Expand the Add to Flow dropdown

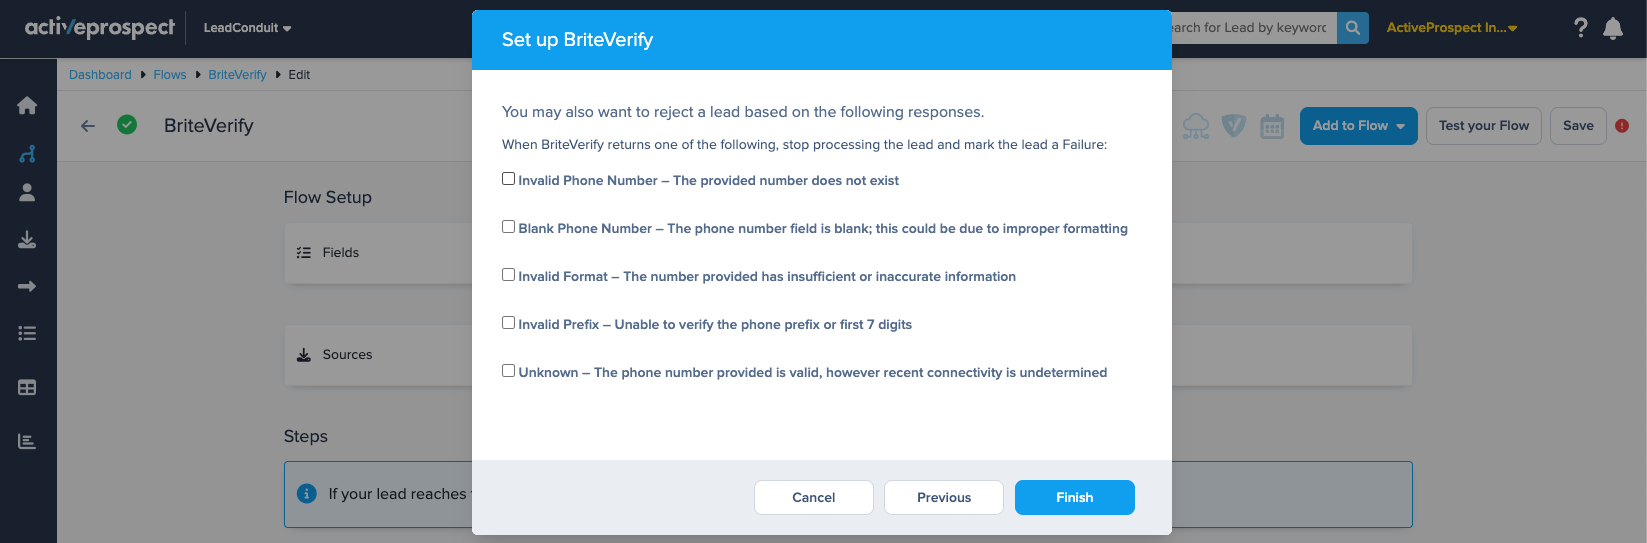[x=1358, y=126]
